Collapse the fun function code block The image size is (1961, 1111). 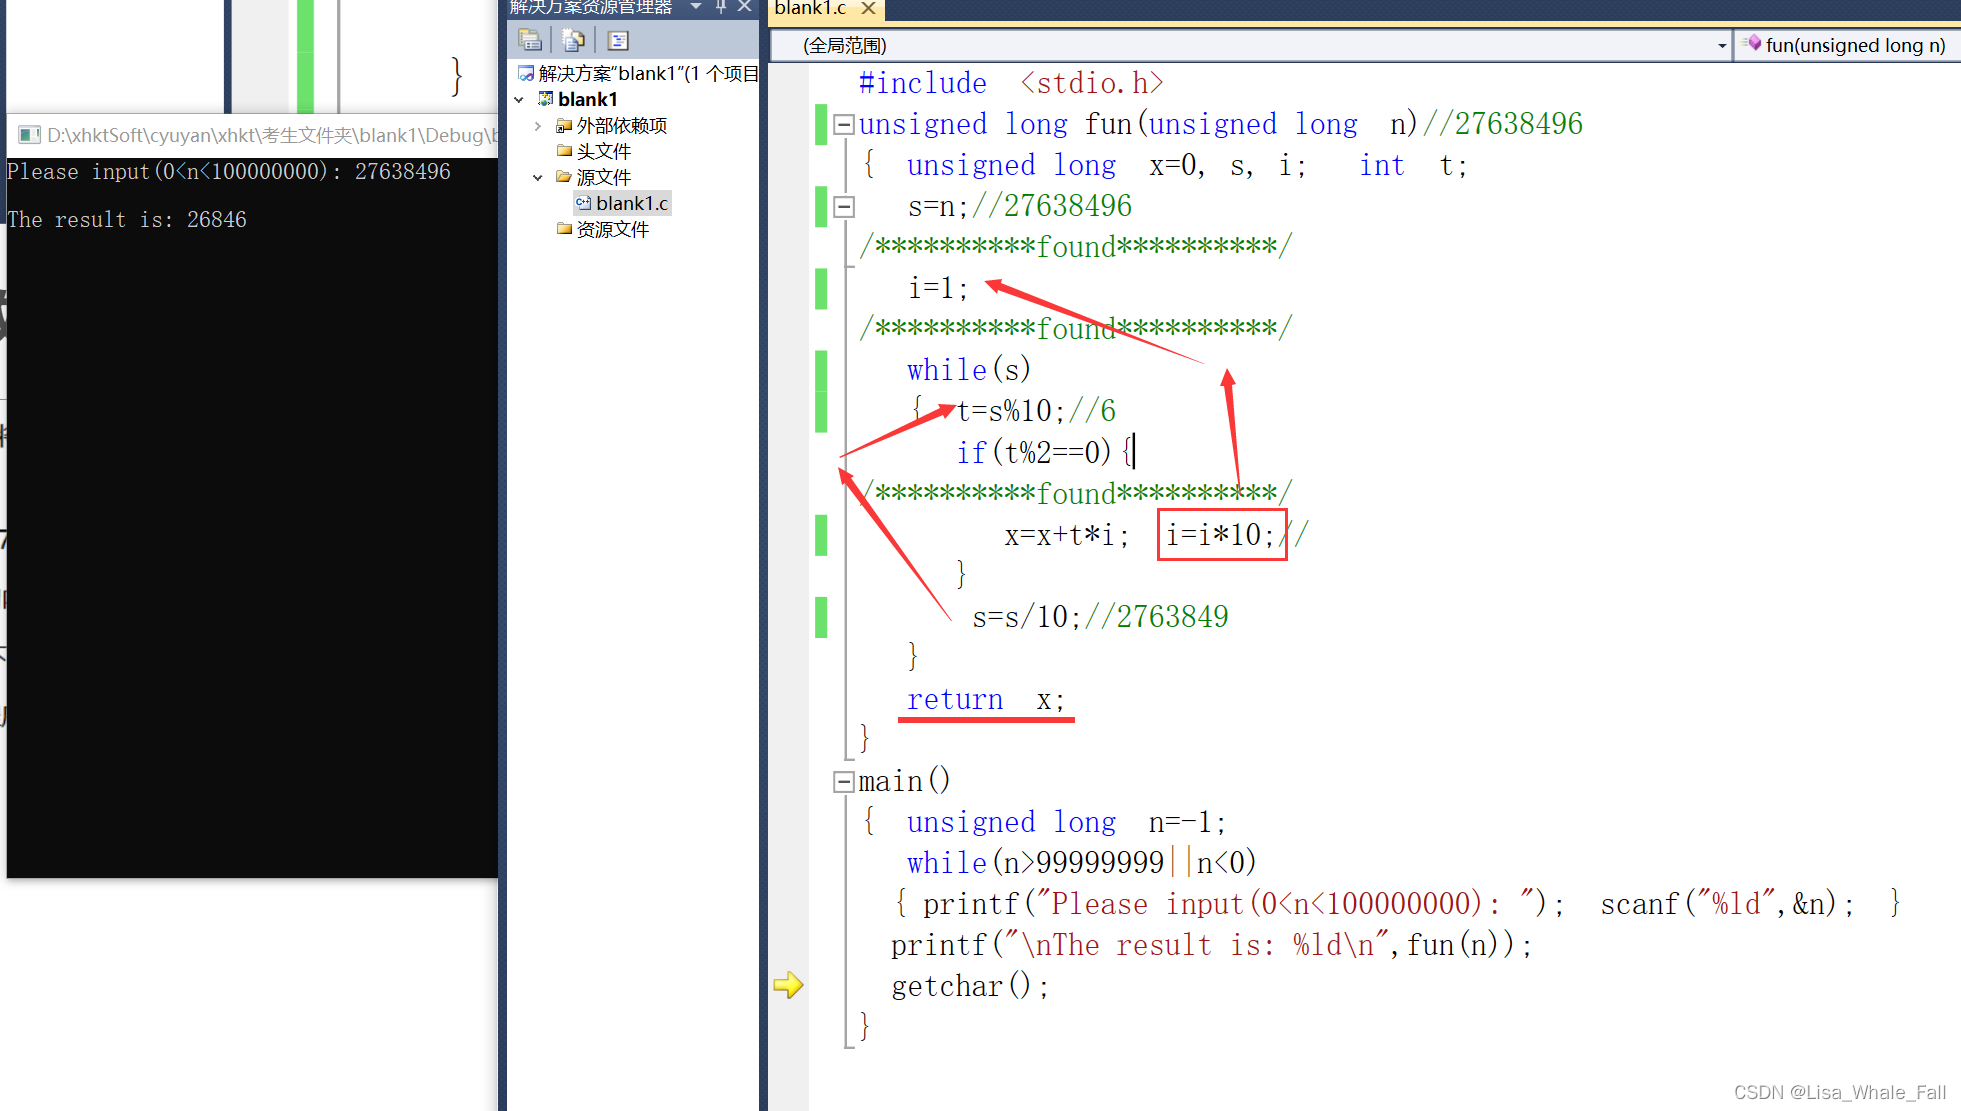(x=843, y=125)
